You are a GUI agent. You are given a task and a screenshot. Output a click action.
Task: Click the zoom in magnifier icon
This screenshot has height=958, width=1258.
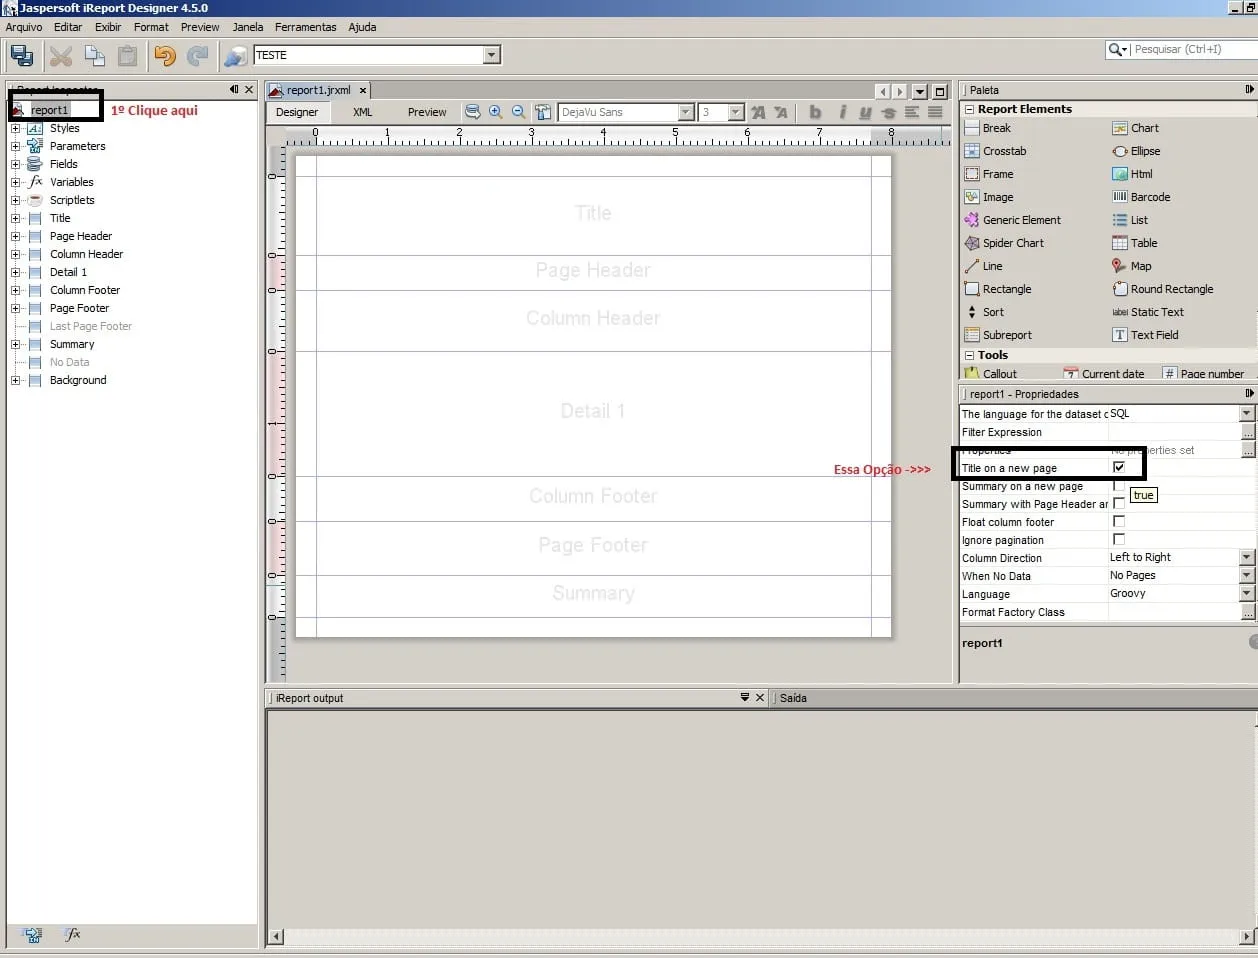(x=496, y=112)
